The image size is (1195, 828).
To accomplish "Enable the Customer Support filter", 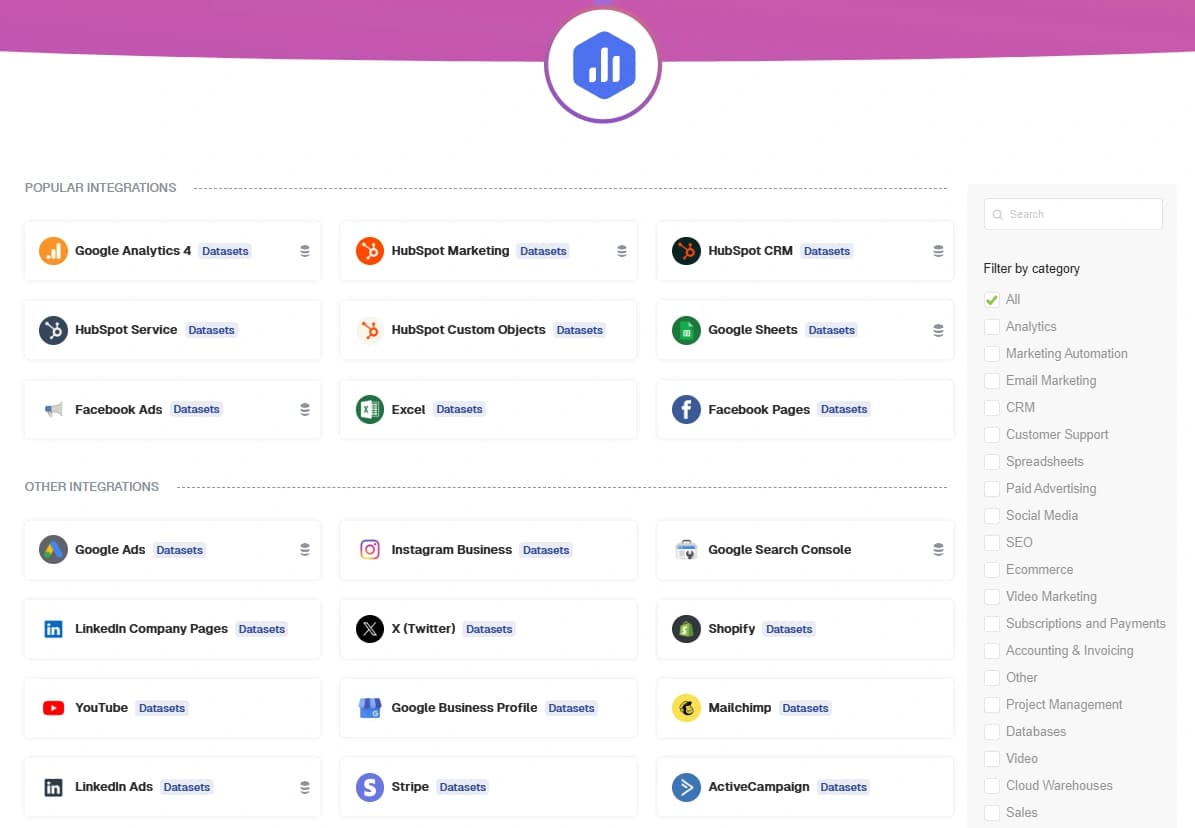I will pos(992,435).
